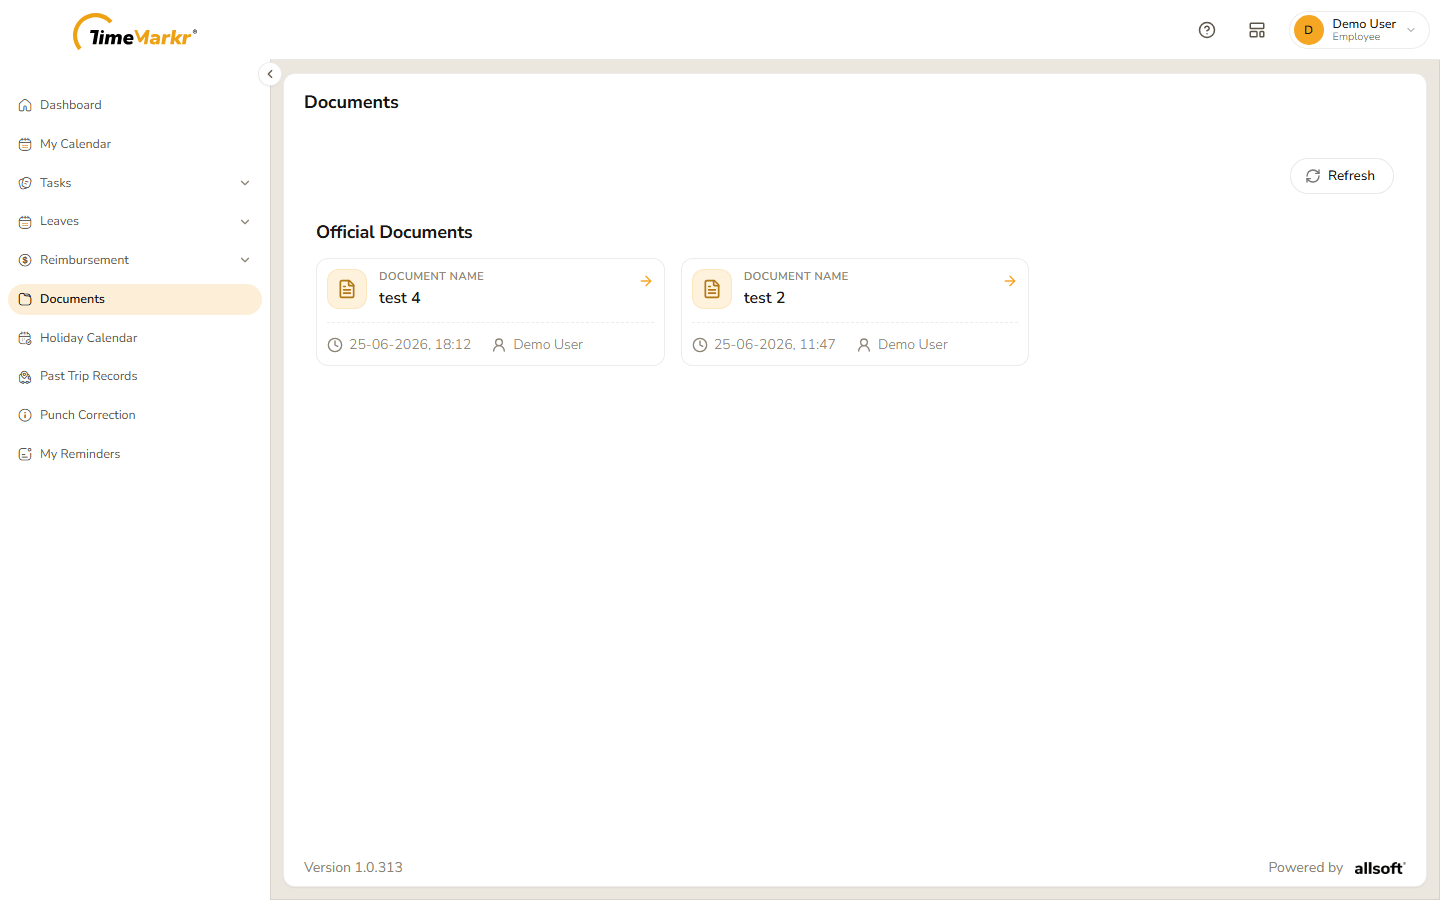Expand the Tasks submenu chevron
The height and width of the screenshot is (900, 1440).
click(245, 183)
